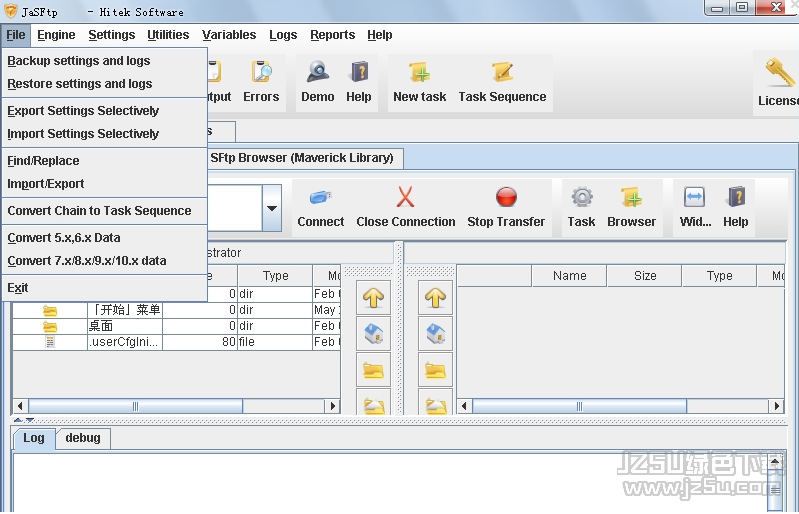Sort by Type column in left pane

[x=275, y=276]
